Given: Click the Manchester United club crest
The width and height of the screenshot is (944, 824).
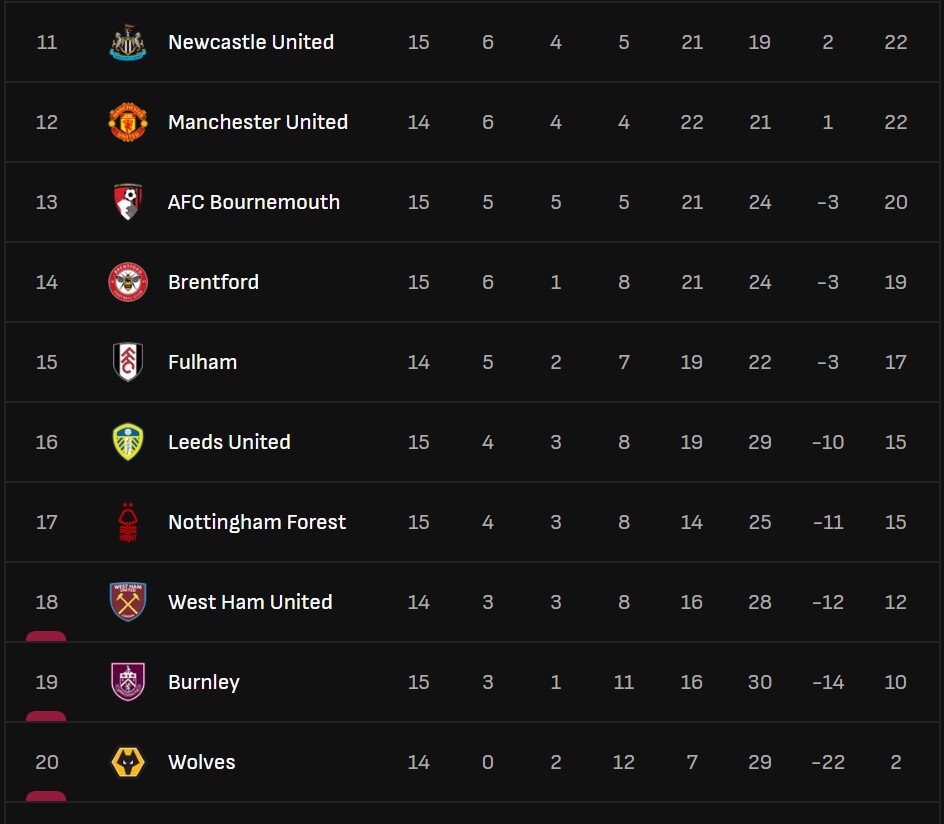Looking at the screenshot, I should (x=128, y=122).
